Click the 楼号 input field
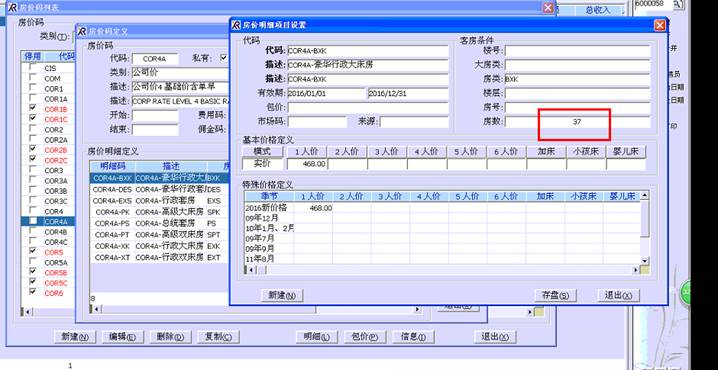Image resolution: width=718 pixels, height=370 pixels. pyautogui.click(x=577, y=51)
